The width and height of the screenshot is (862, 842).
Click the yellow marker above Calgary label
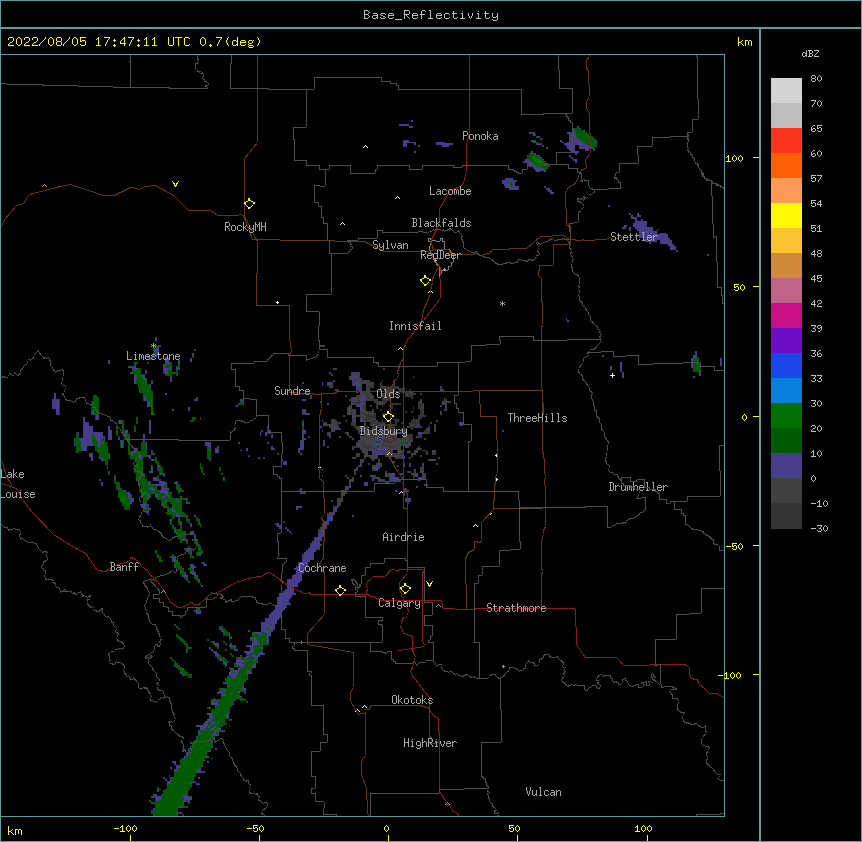[405, 589]
